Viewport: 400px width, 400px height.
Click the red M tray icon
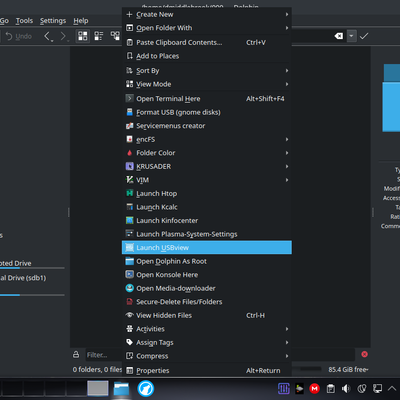[x=314, y=388]
